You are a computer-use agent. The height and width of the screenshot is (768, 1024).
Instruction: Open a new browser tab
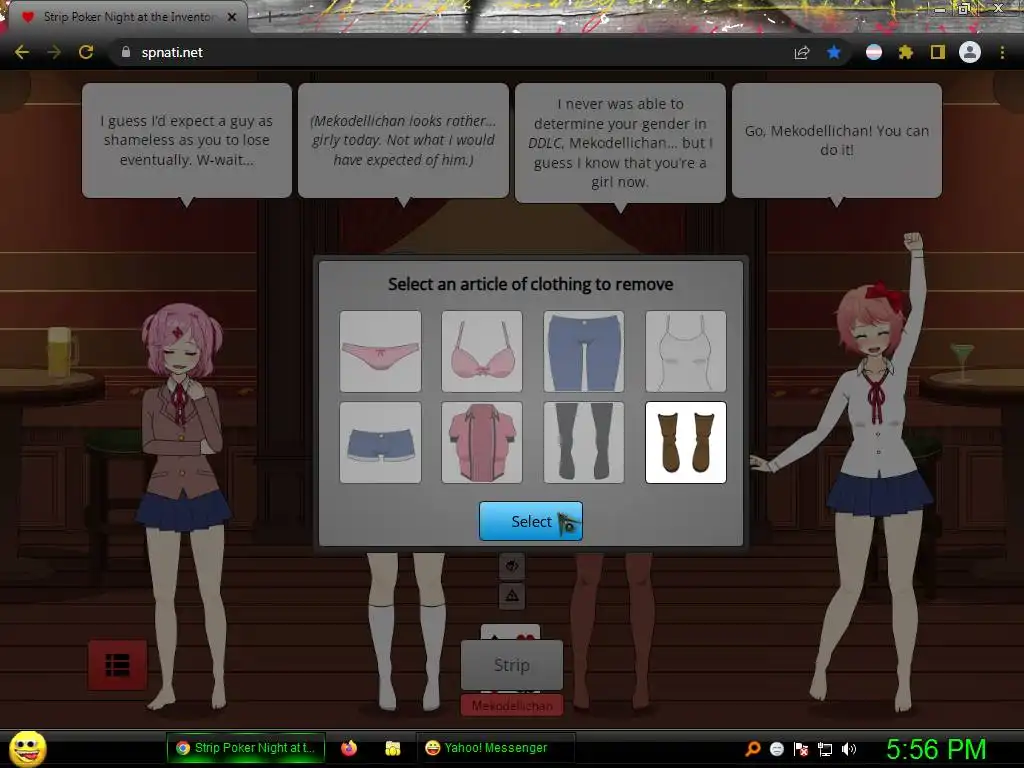[x=269, y=18]
